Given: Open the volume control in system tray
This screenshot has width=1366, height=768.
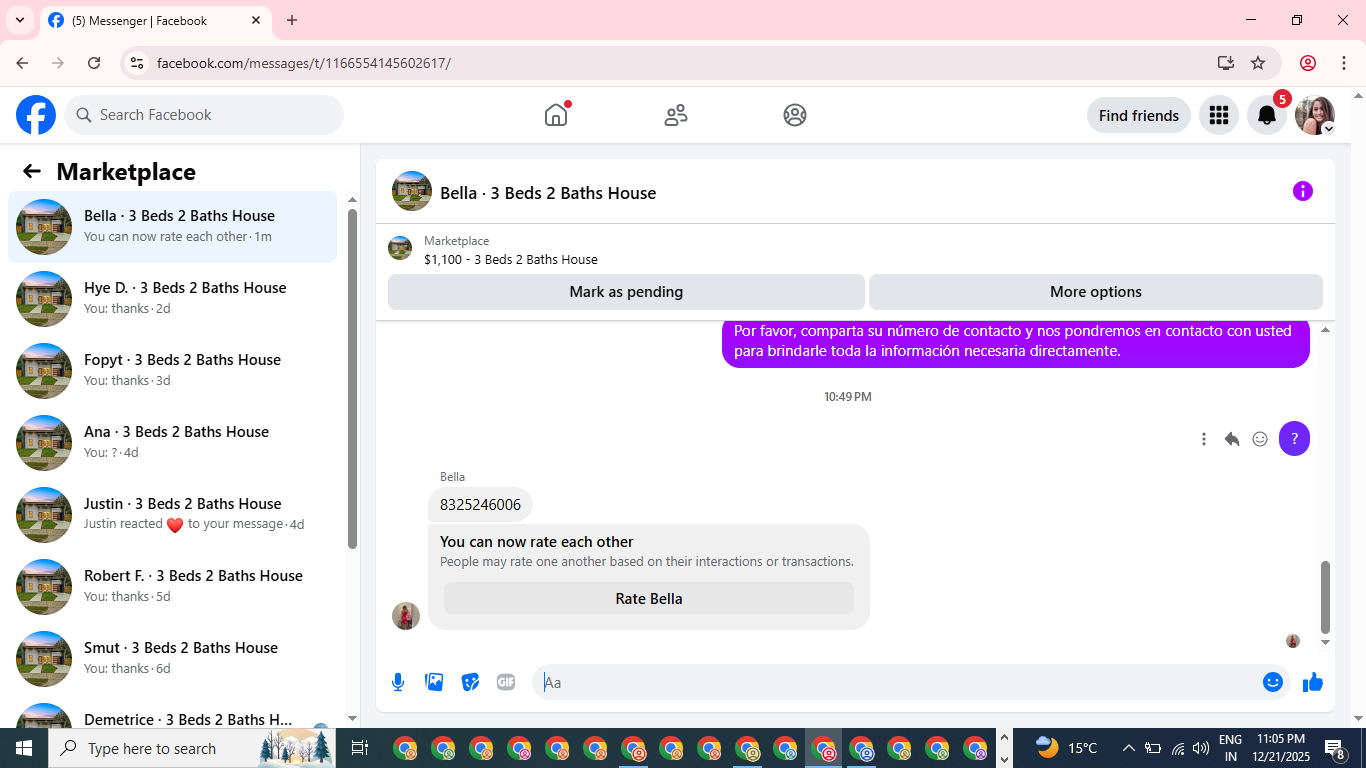Looking at the screenshot, I should (x=1201, y=748).
